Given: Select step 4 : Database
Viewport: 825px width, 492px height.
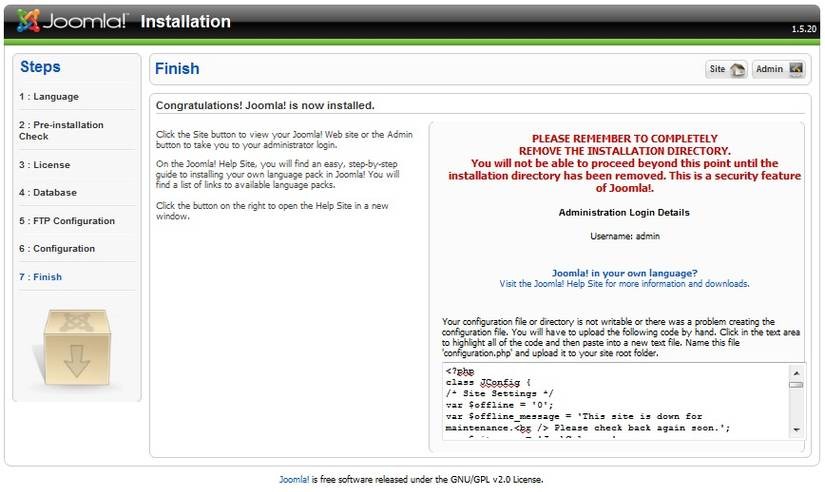Looking at the screenshot, I should tap(48, 193).
